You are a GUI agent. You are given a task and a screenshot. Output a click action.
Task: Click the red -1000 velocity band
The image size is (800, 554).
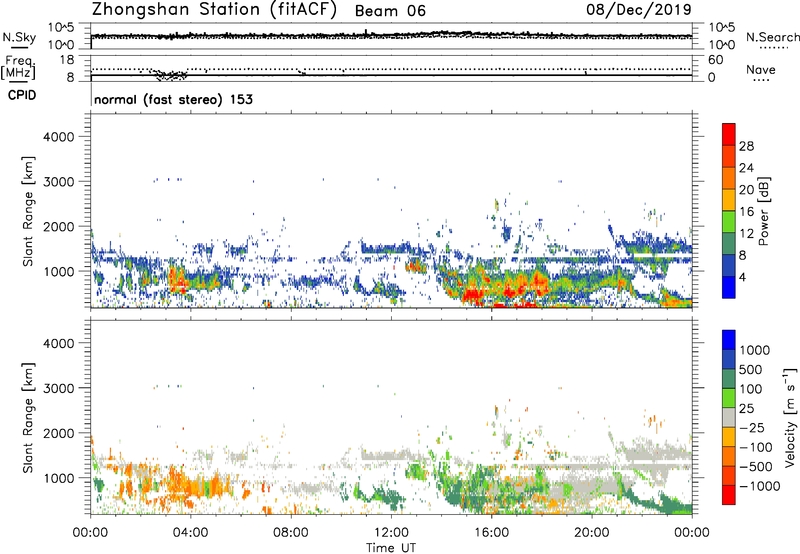tap(729, 495)
